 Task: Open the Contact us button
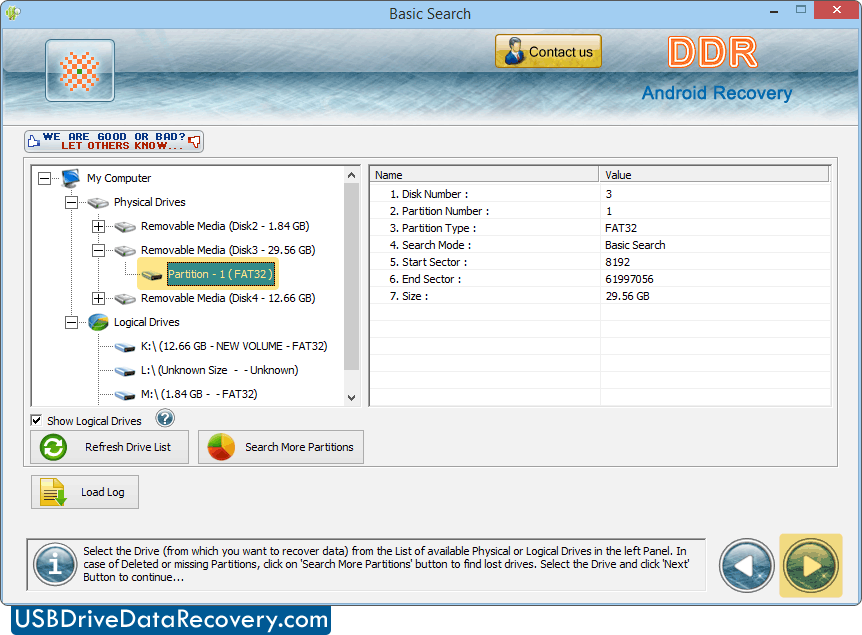548,52
